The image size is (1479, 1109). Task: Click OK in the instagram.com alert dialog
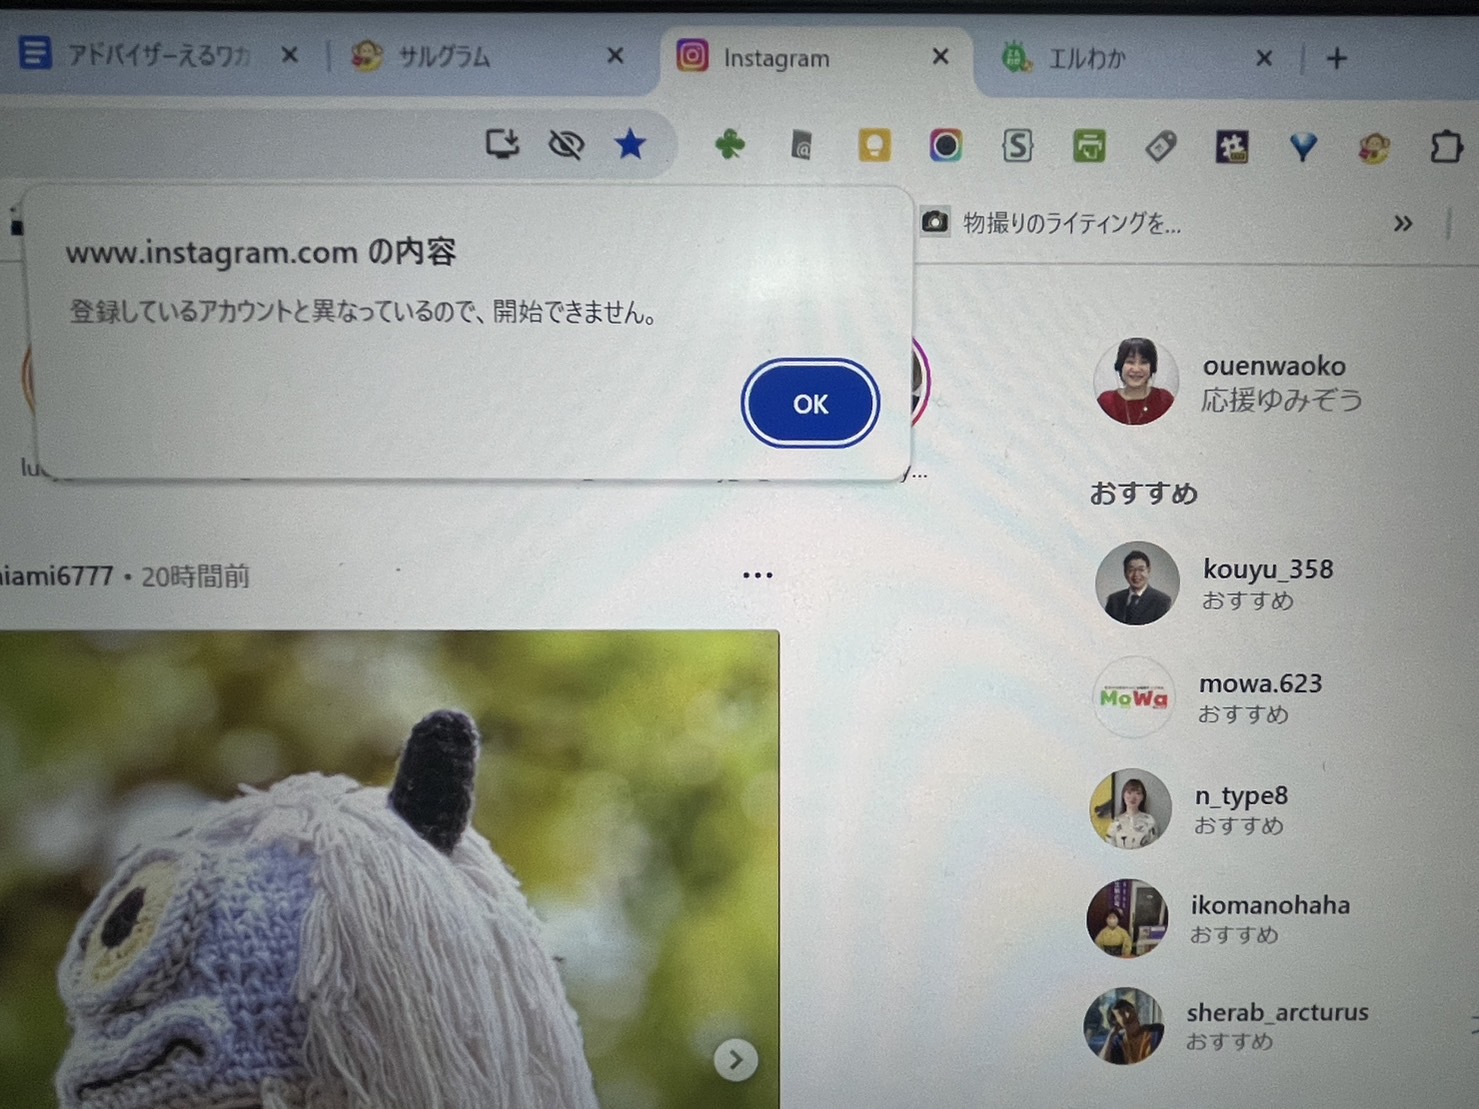click(810, 403)
